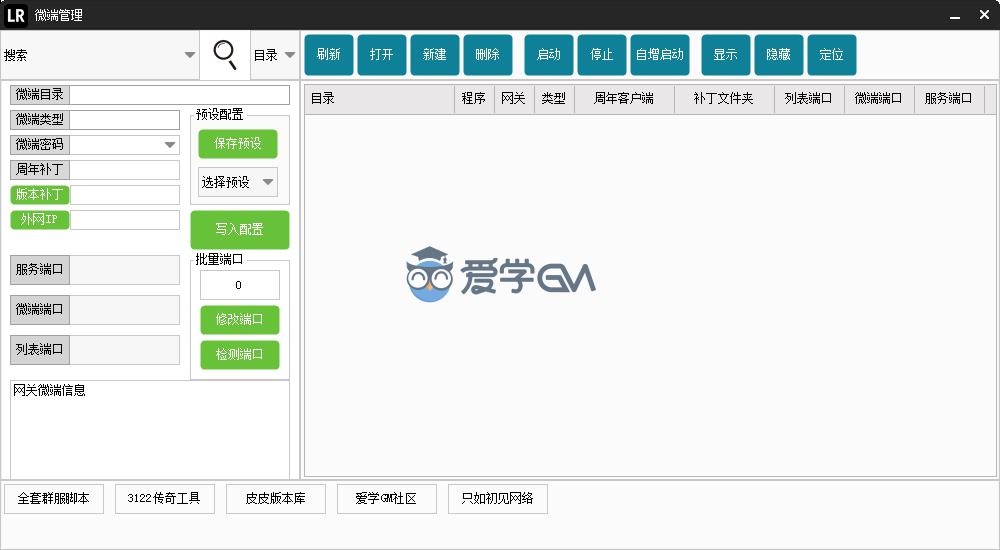Click the 周年补丁 label button
Screen dimensions: 1000x550
tap(40, 170)
